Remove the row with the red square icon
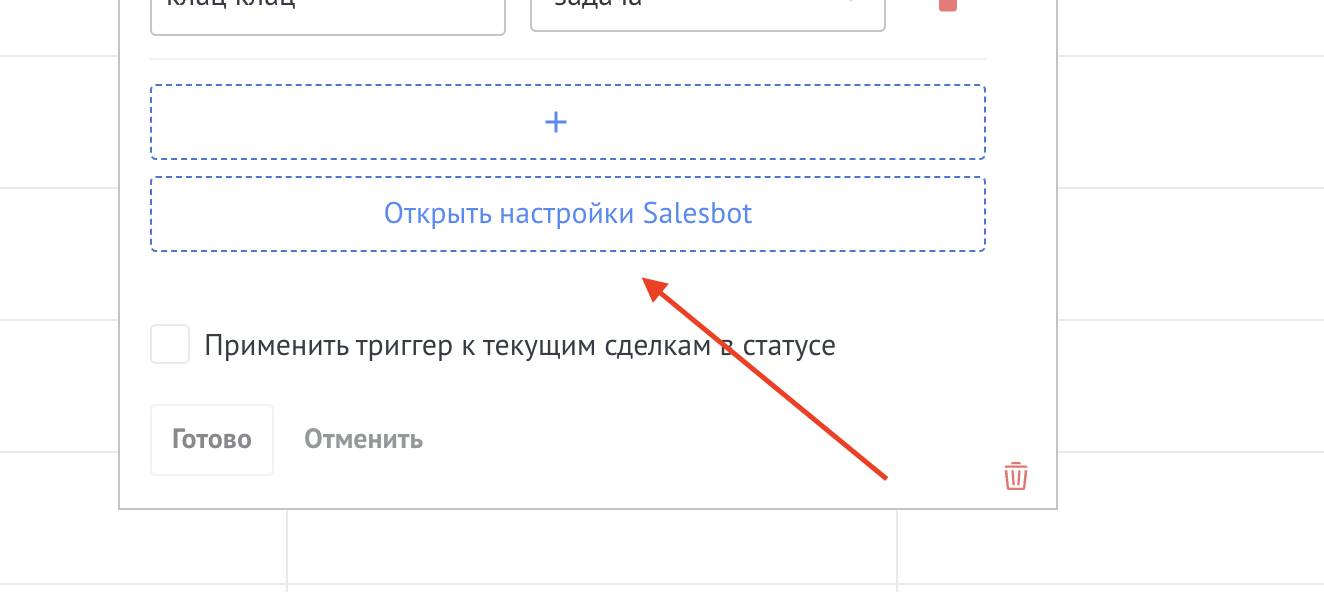The height and width of the screenshot is (592, 1324). 947,5
